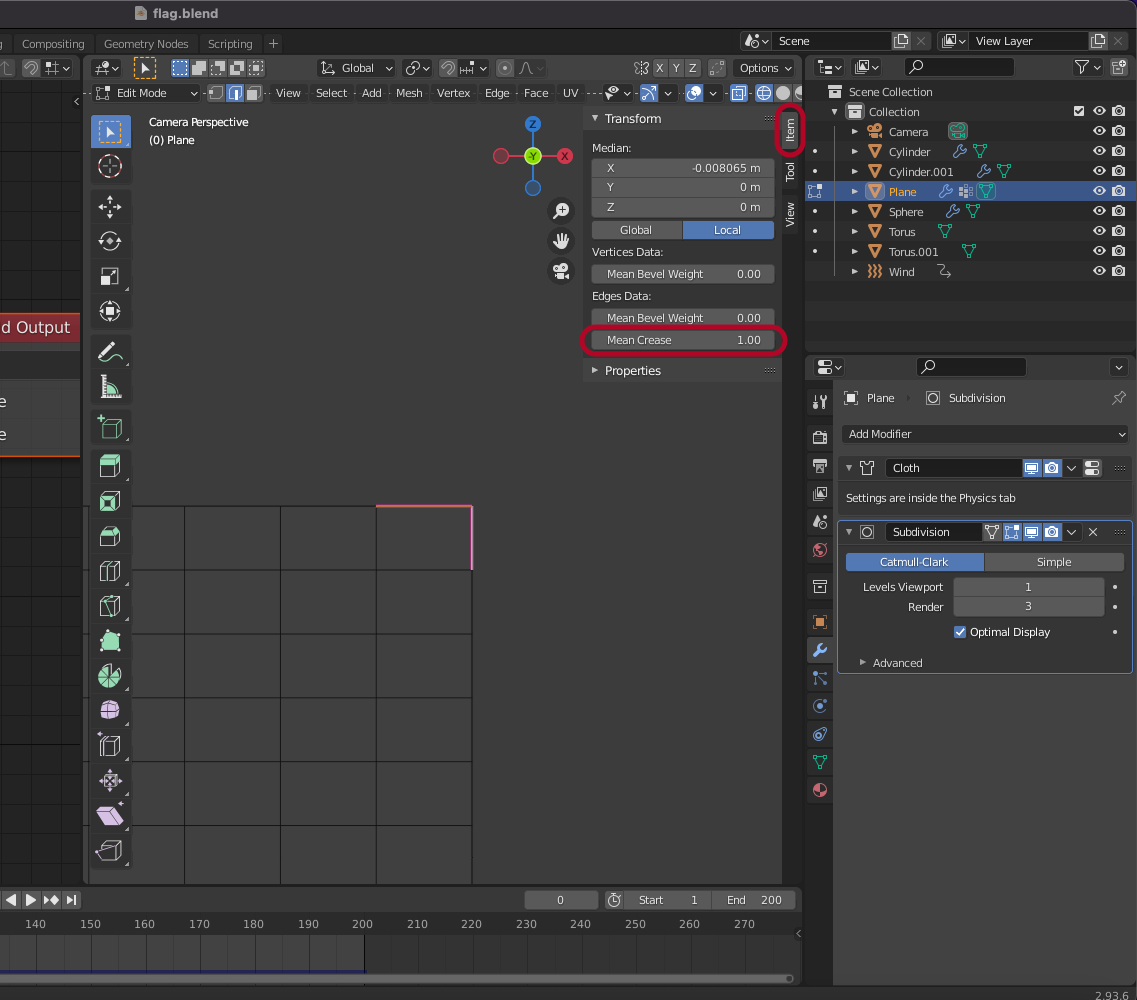This screenshot has width=1137, height=1000.
Task: Select Local median coordinates
Action: (727, 230)
